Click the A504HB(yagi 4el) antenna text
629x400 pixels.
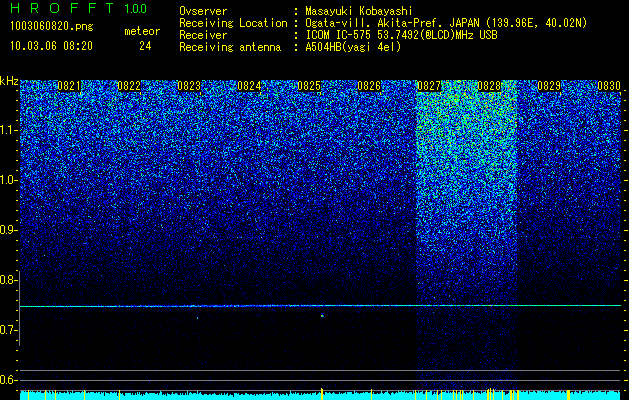point(353,47)
